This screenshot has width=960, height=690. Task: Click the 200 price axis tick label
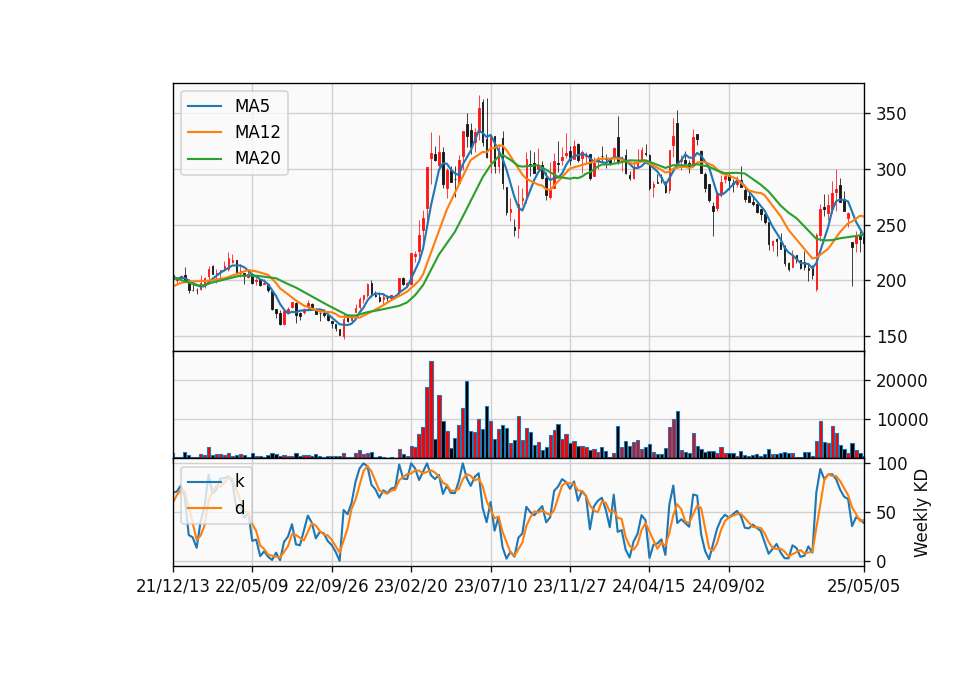point(891,282)
